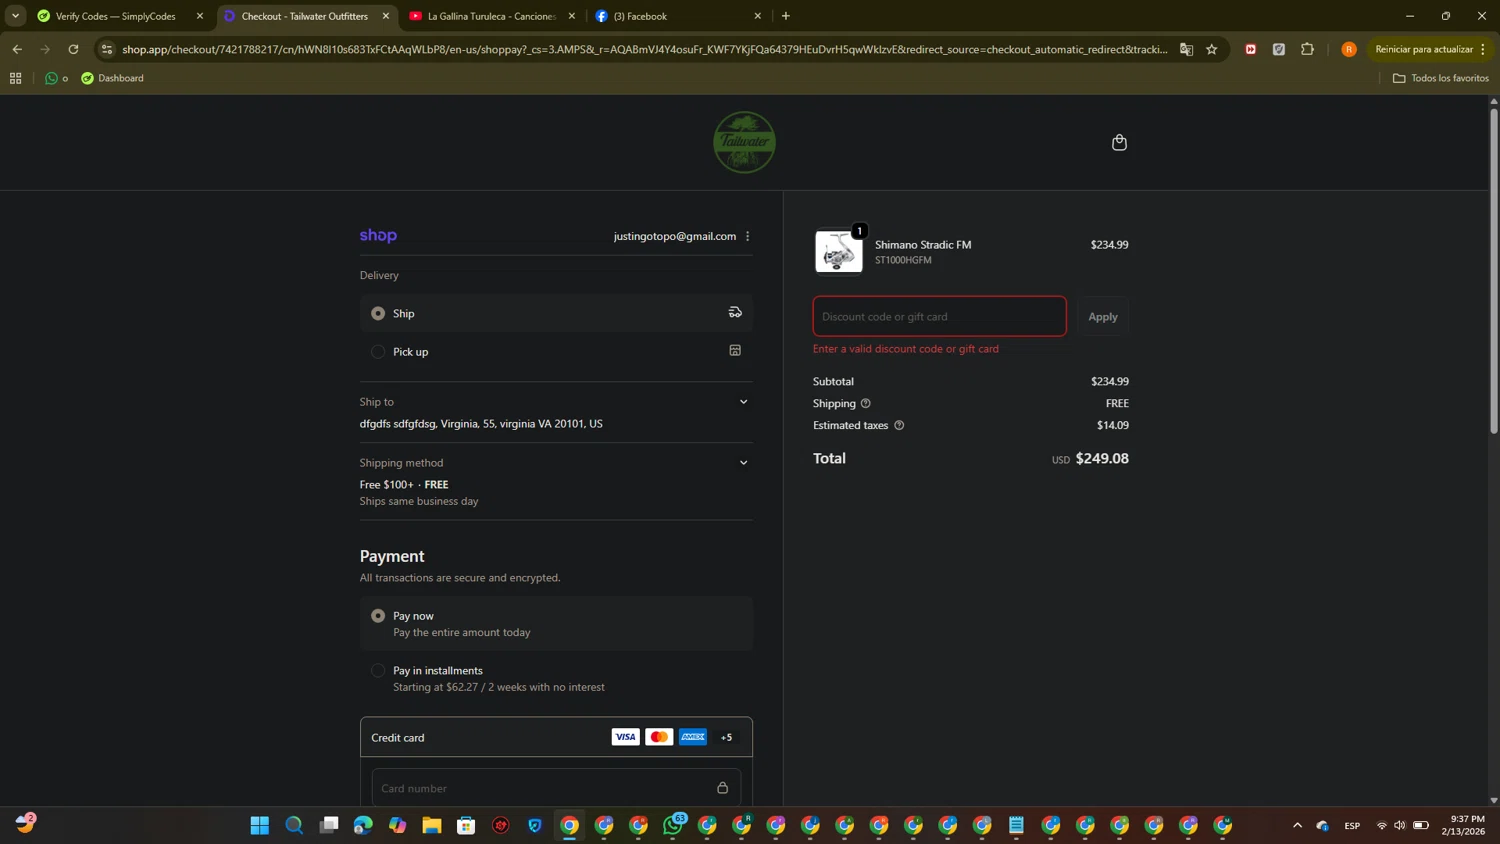
Task: Open the clock showing 9:37 PM
Action: coord(1463,825)
